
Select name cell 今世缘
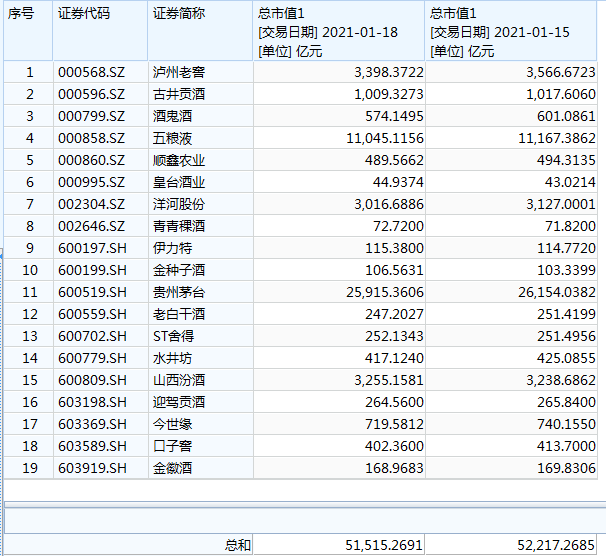[201, 425]
